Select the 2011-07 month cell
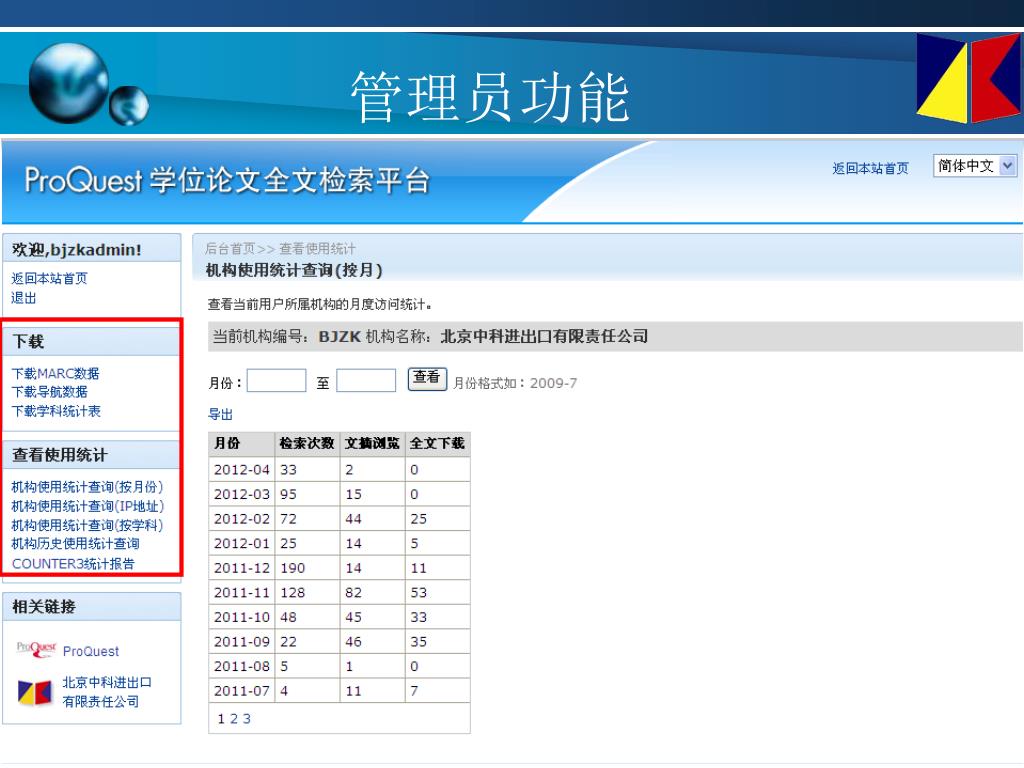The height and width of the screenshot is (768, 1024). pyautogui.click(x=242, y=691)
